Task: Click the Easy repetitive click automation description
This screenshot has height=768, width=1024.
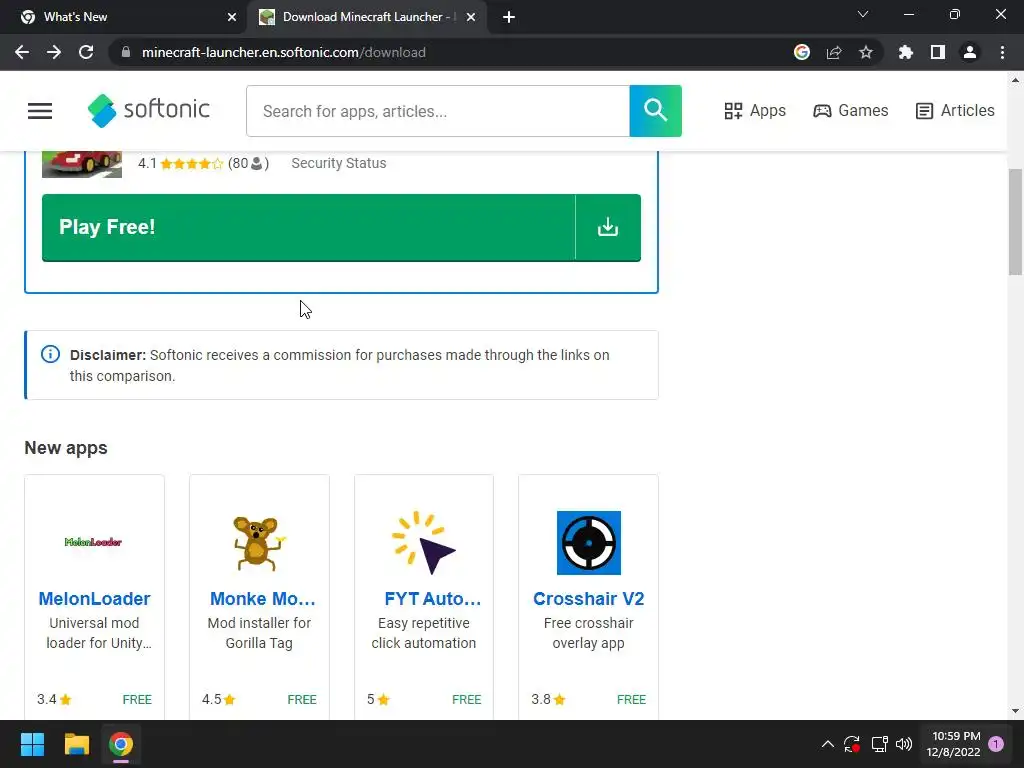Action: click(x=424, y=633)
